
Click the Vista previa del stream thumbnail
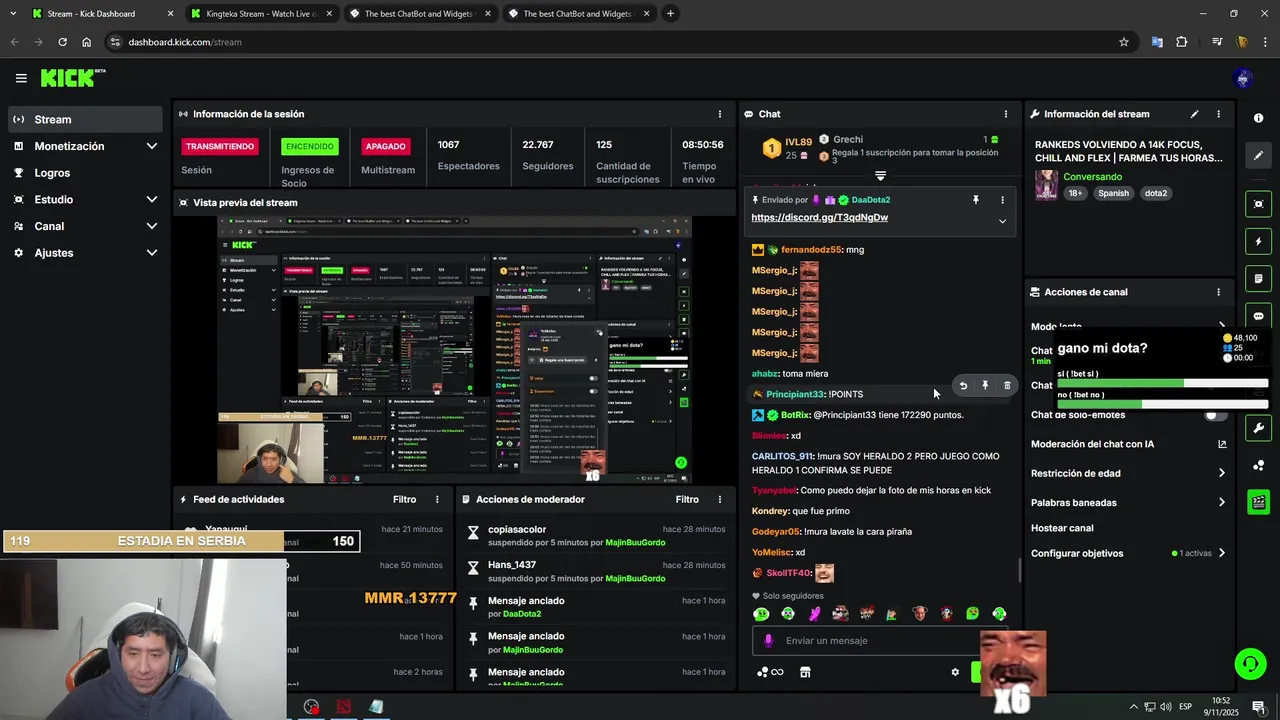tap(455, 350)
